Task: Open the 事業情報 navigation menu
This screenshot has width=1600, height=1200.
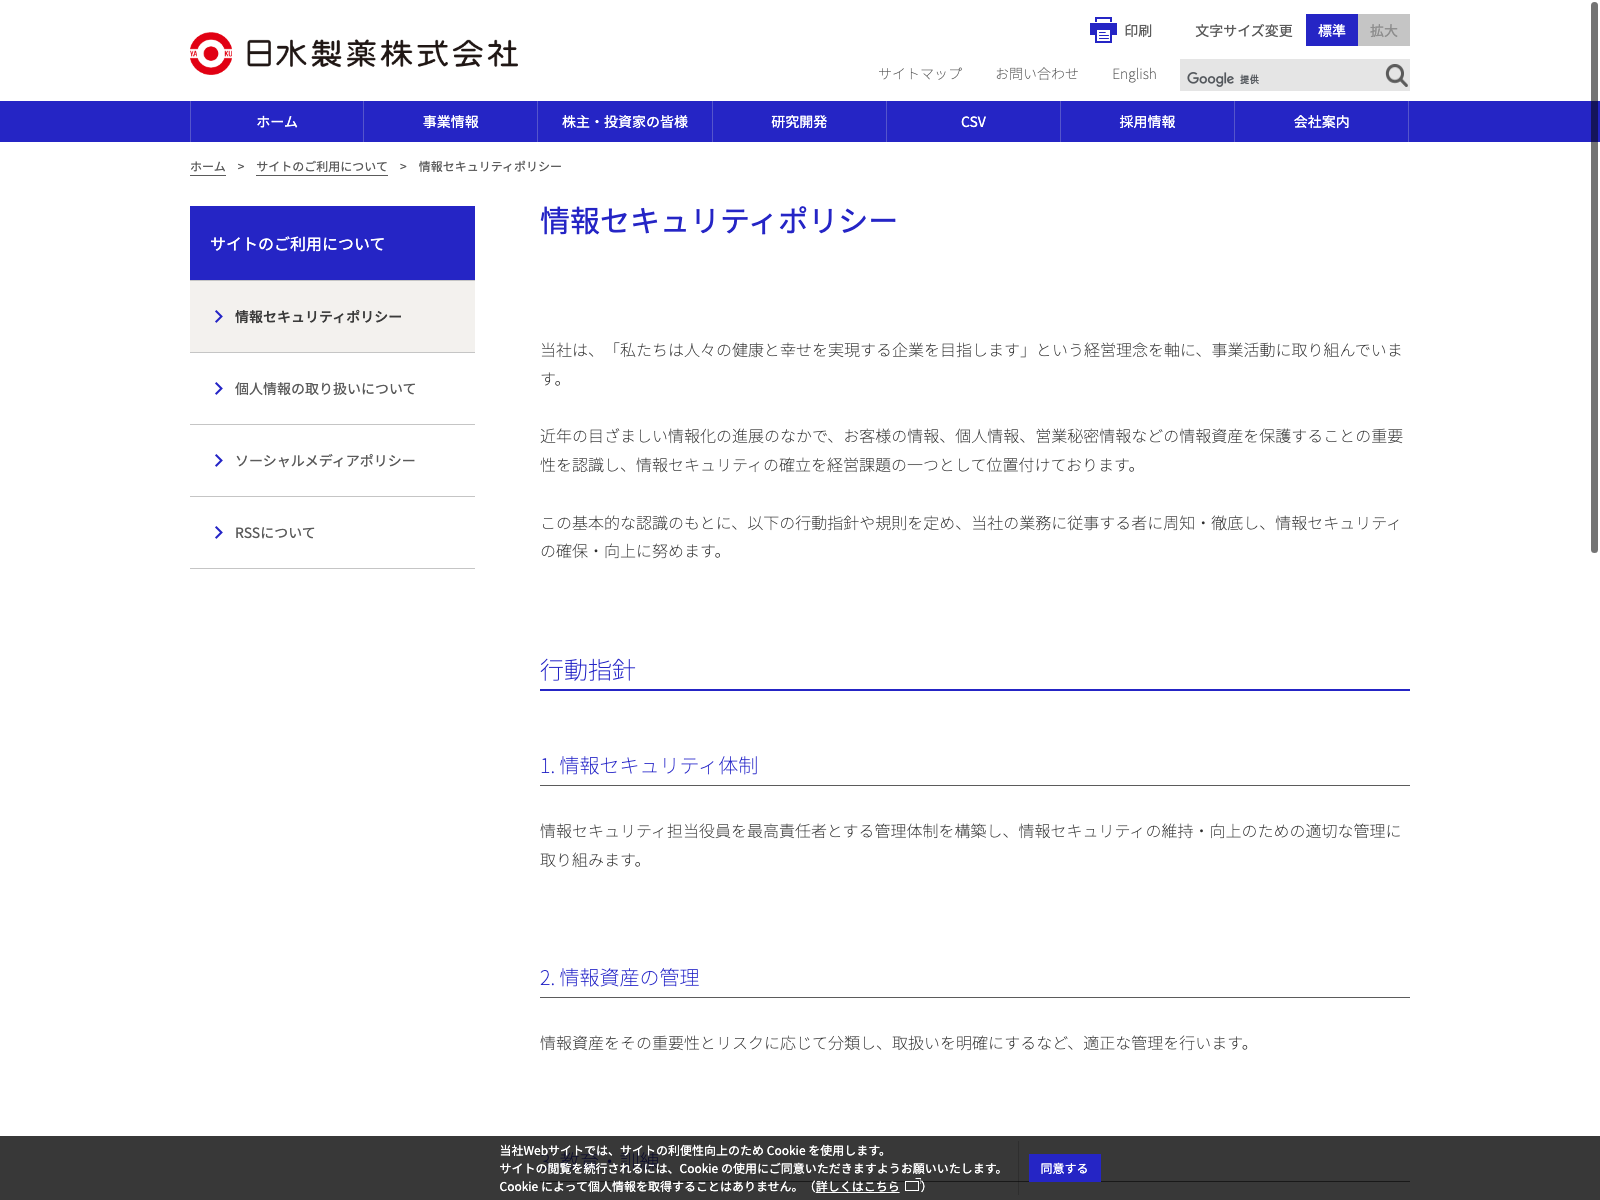Action: pyautogui.click(x=450, y=122)
